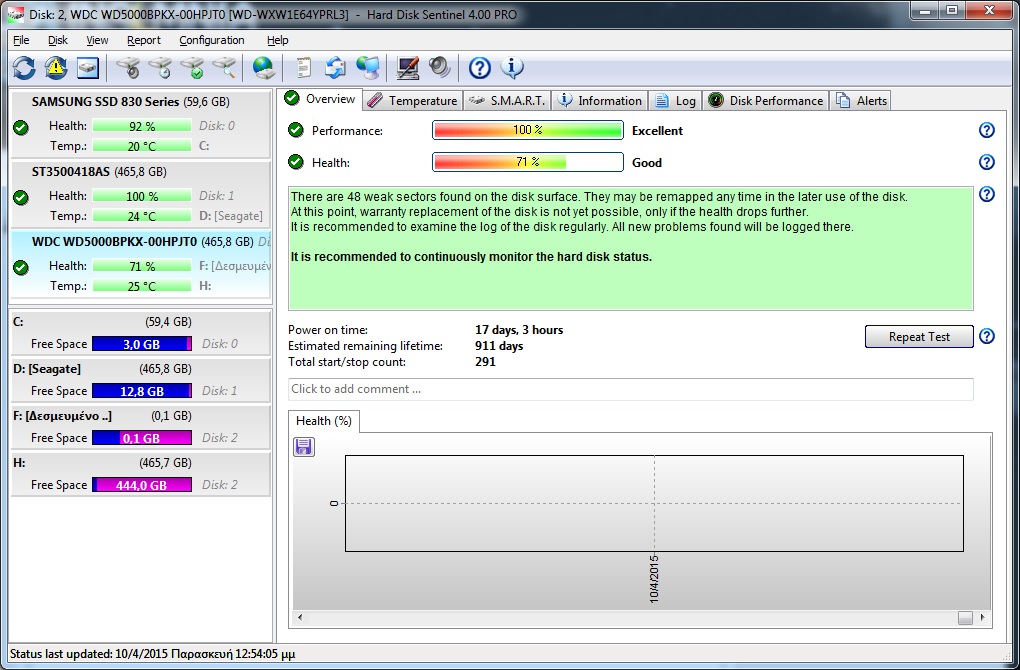The height and width of the screenshot is (670, 1020).
Task: Click the toolbar info bubble icon
Action: tap(512, 68)
